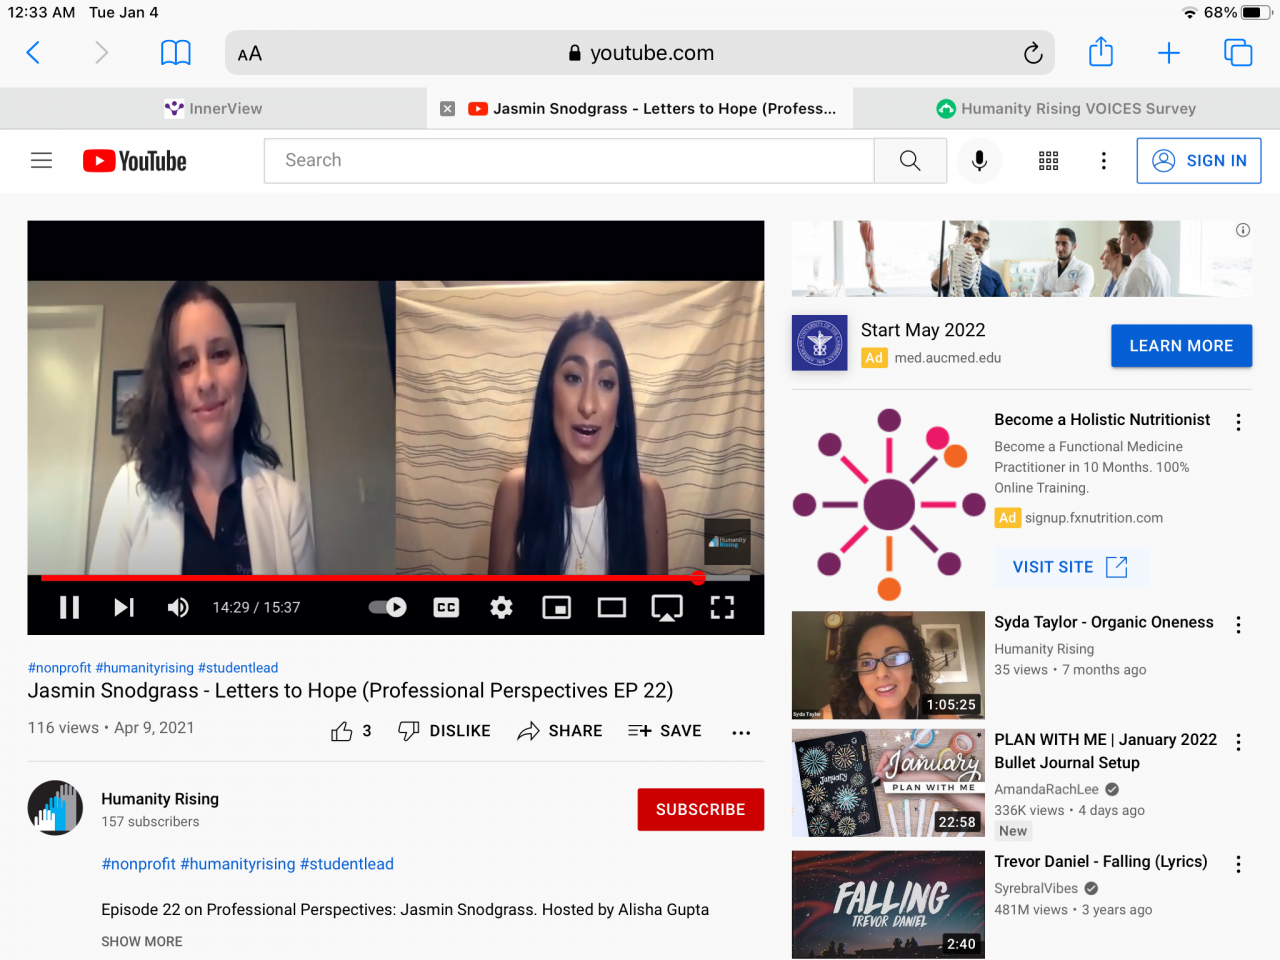Image resolution: width=1280 pixels, height=960 pixels.
Task: Open the #nonprofit hashtag above title
Action: 60,668
